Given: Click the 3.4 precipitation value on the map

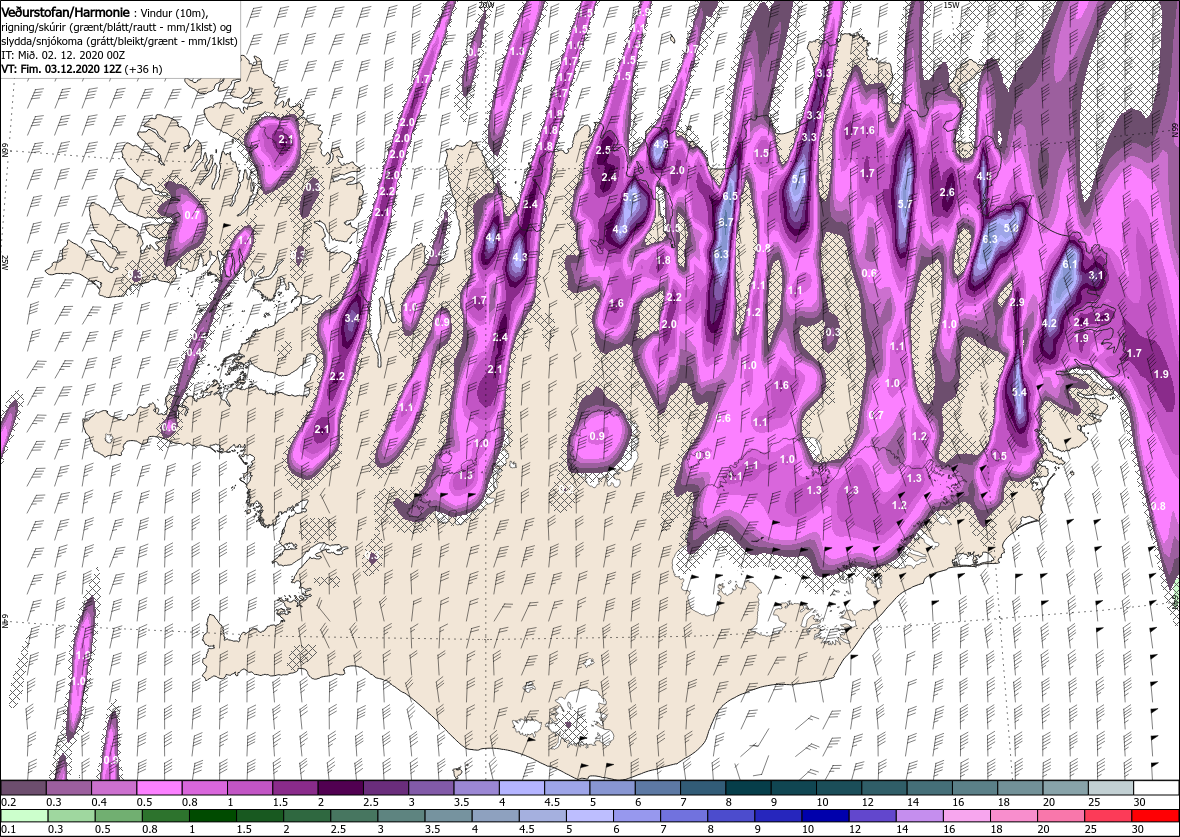Looking at the screenshot, I should click(351, 318).
